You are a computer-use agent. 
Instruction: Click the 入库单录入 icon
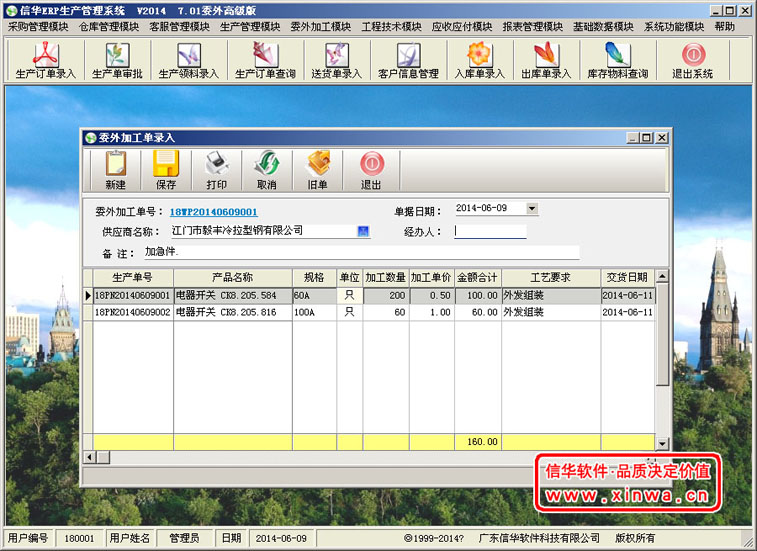(x=479, y=61)
